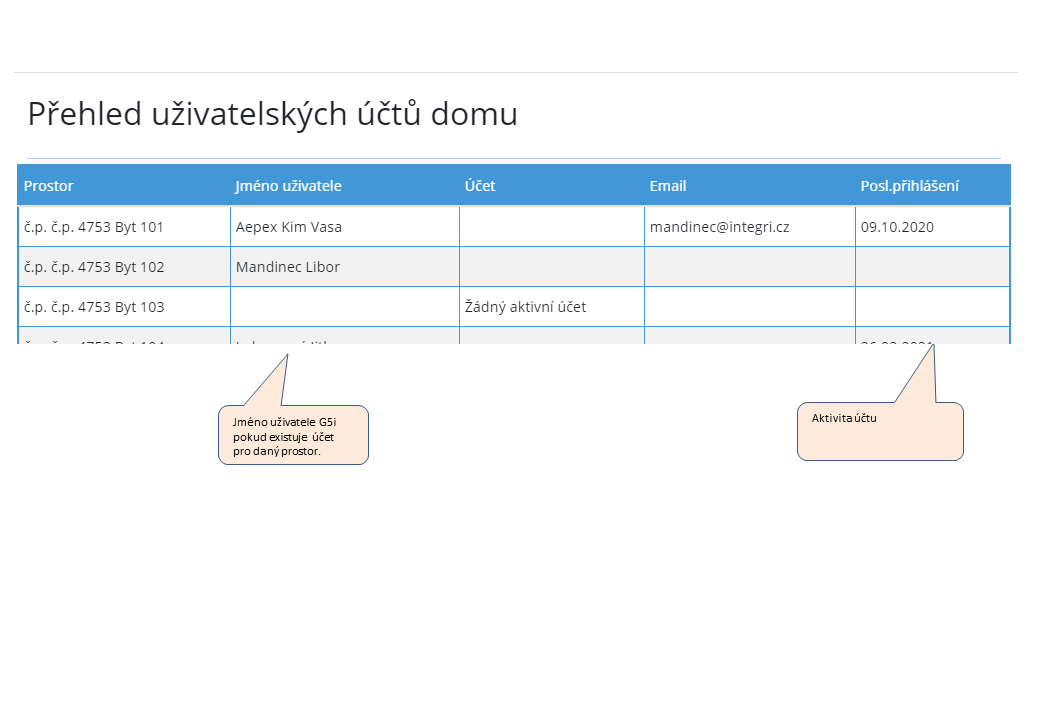This screenshot has width=1040, height=720.
Task: Open email mandinec@integri.cz
Action: click(x=719, y=227)
